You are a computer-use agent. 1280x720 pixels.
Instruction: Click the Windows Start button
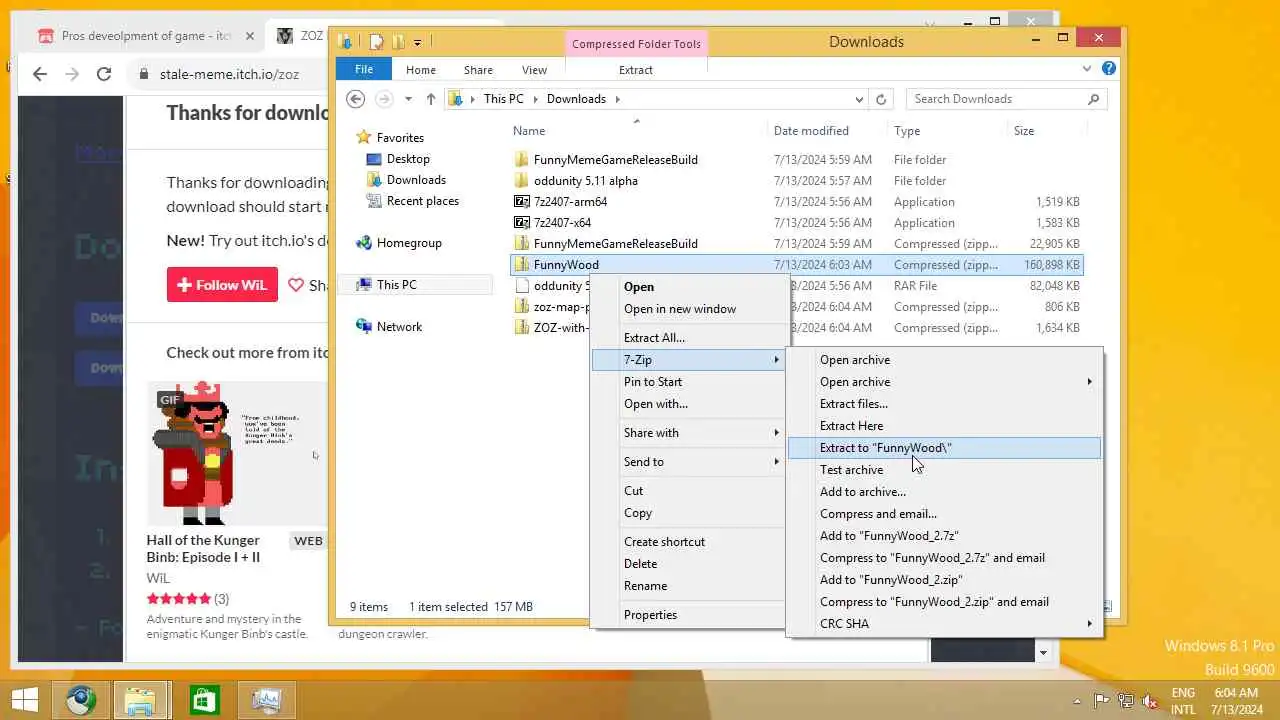coord(25,700)
